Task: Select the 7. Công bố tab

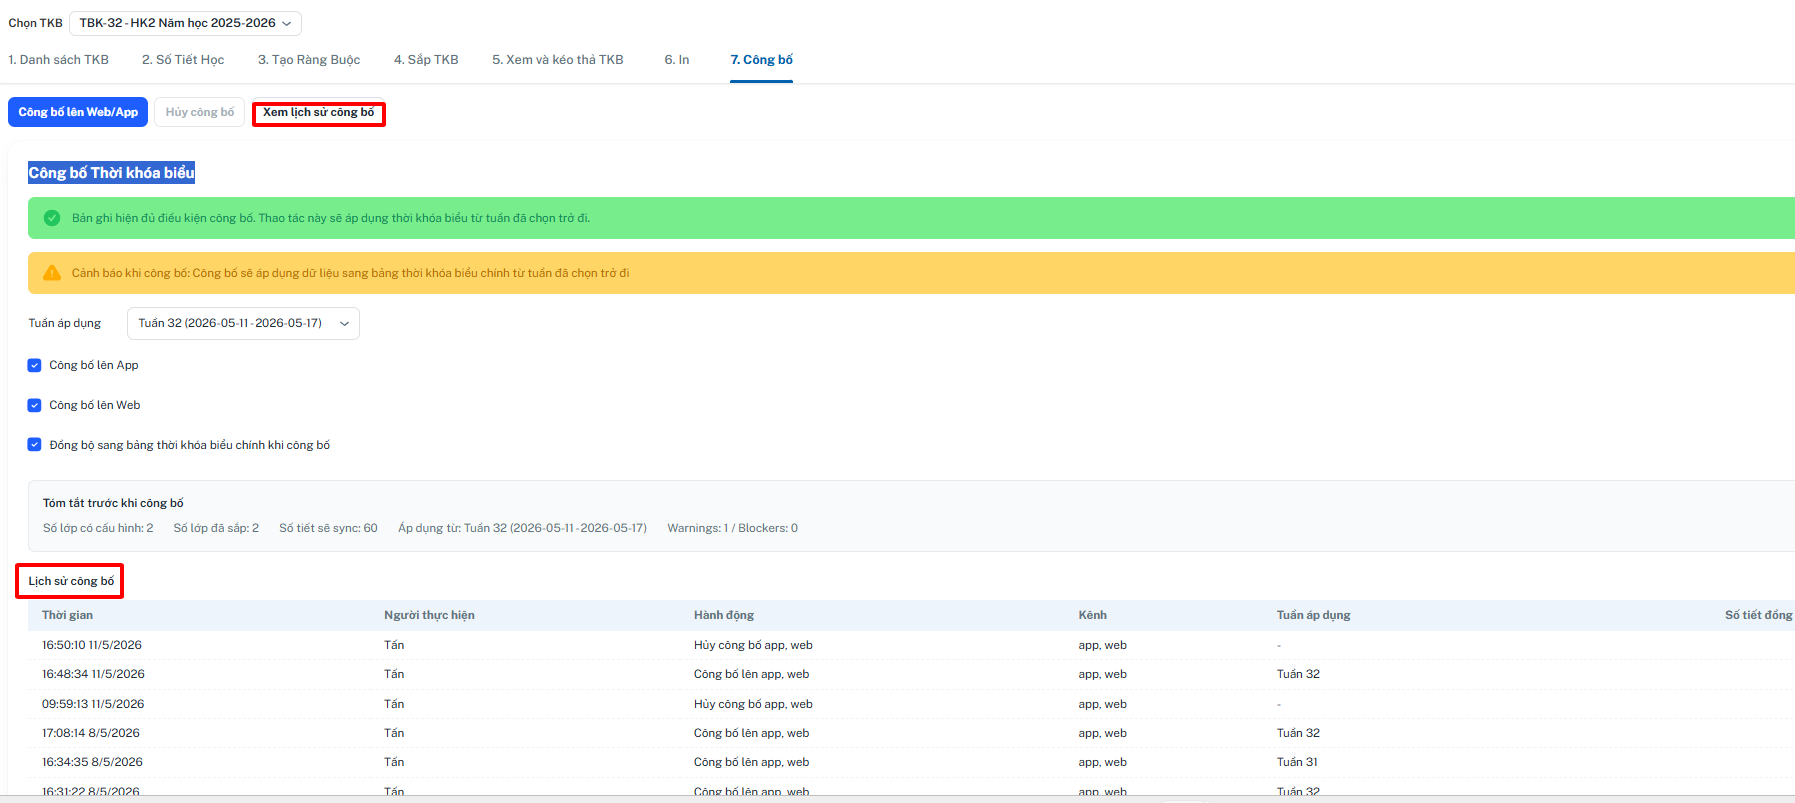Action: [761, 60]
